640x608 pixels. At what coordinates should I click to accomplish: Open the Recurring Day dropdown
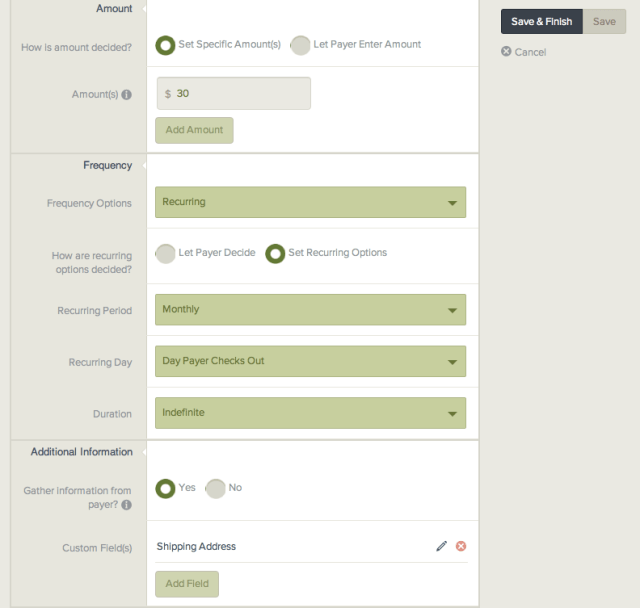(x=310, y=361)
